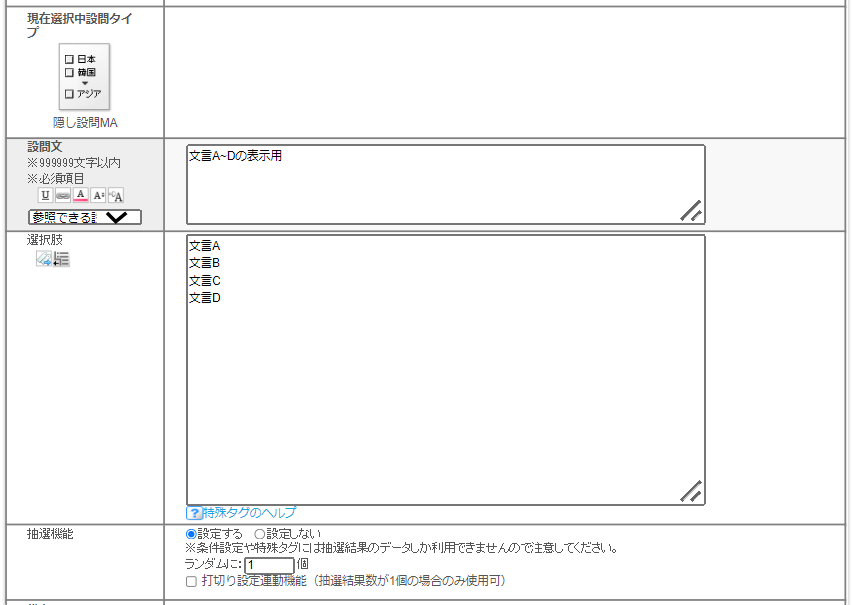852x605 pixels.
Task: Click in the 設問文 text area
Action: click(x=445, y=185)
